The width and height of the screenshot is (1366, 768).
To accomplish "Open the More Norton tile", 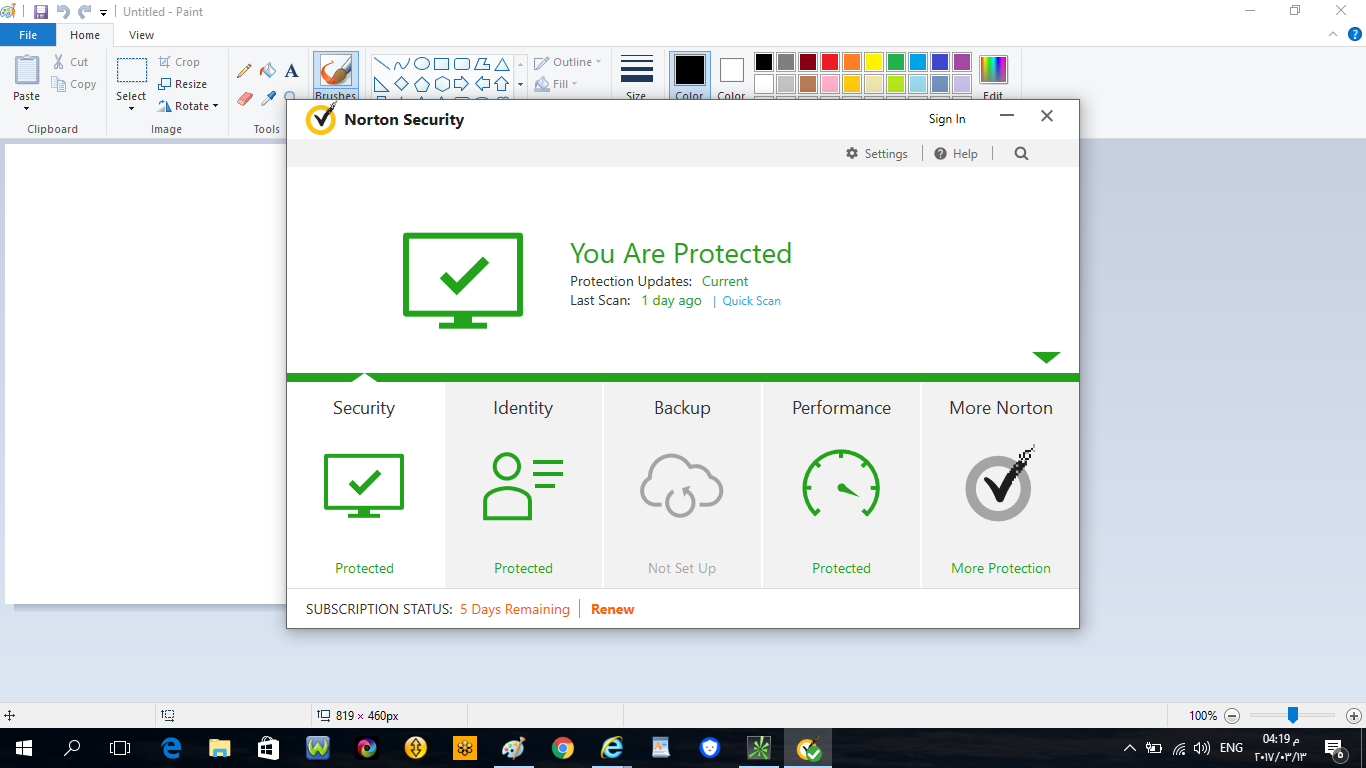I will coord(1000,485).
